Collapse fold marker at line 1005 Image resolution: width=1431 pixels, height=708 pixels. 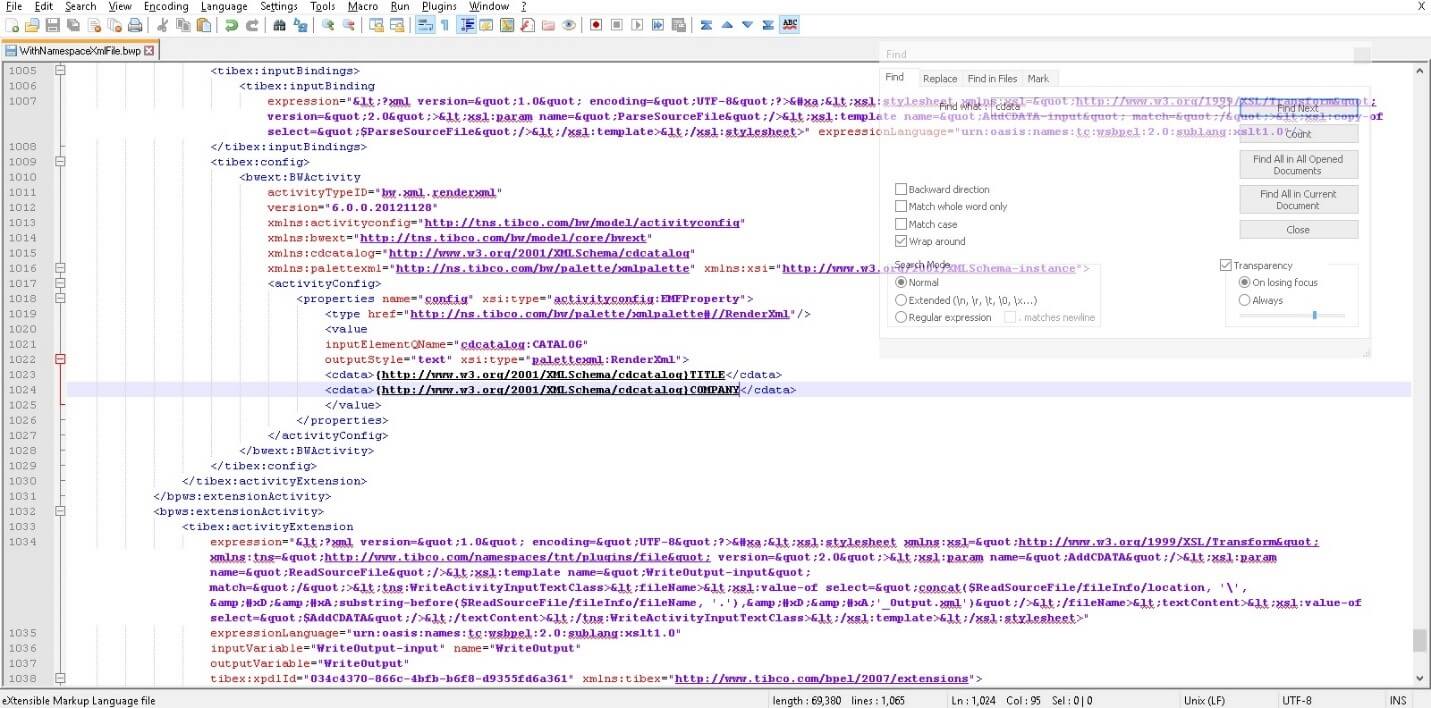pyautogui.click(x=60, y=71)
